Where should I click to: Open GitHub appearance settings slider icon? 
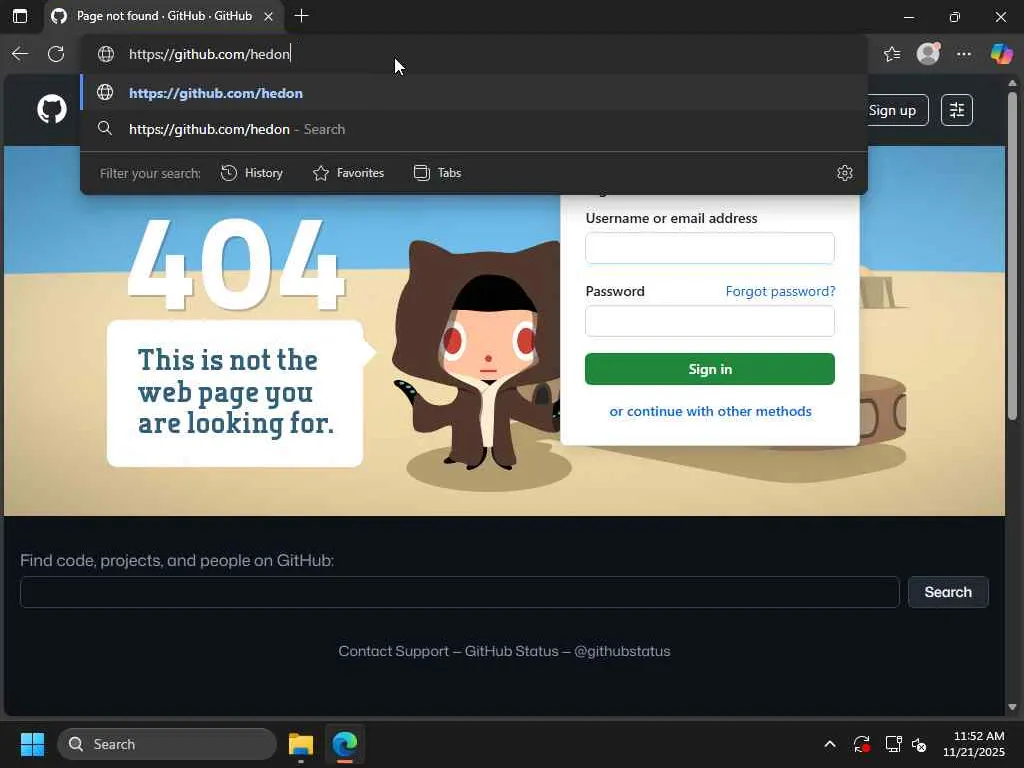957,110
